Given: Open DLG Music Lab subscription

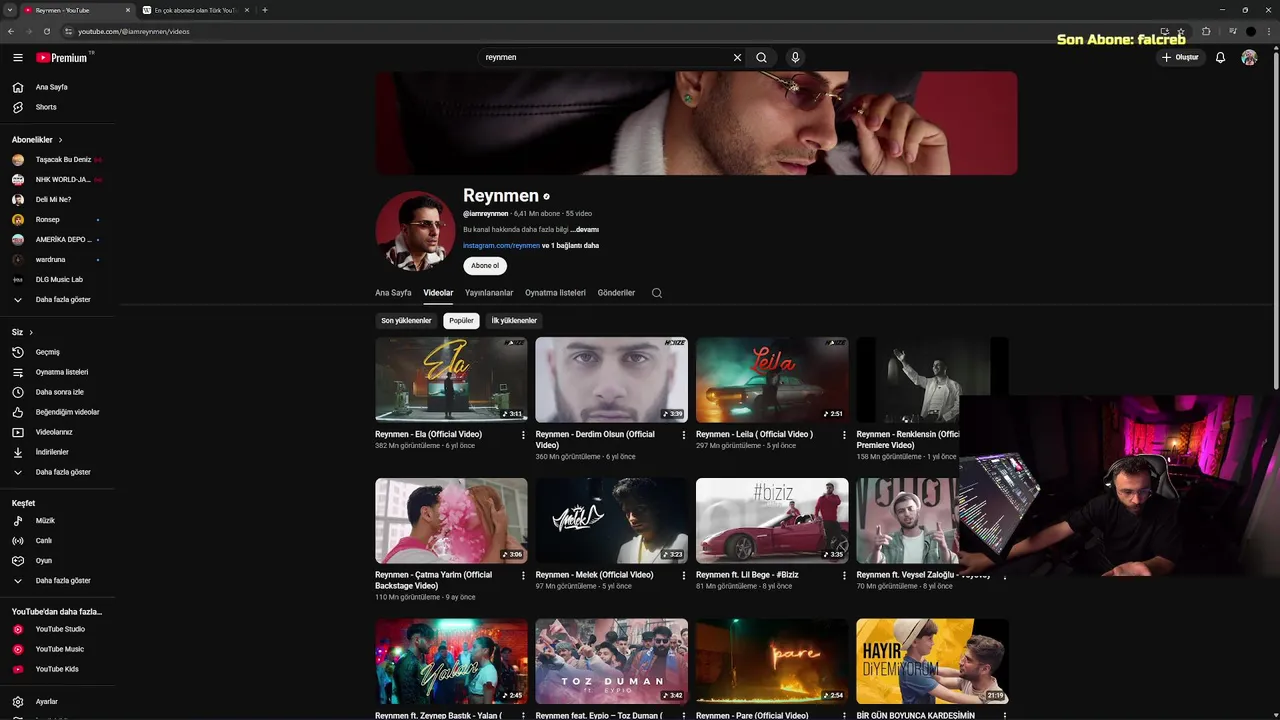Looking at the screenshot, I should [x=58, y=280].
